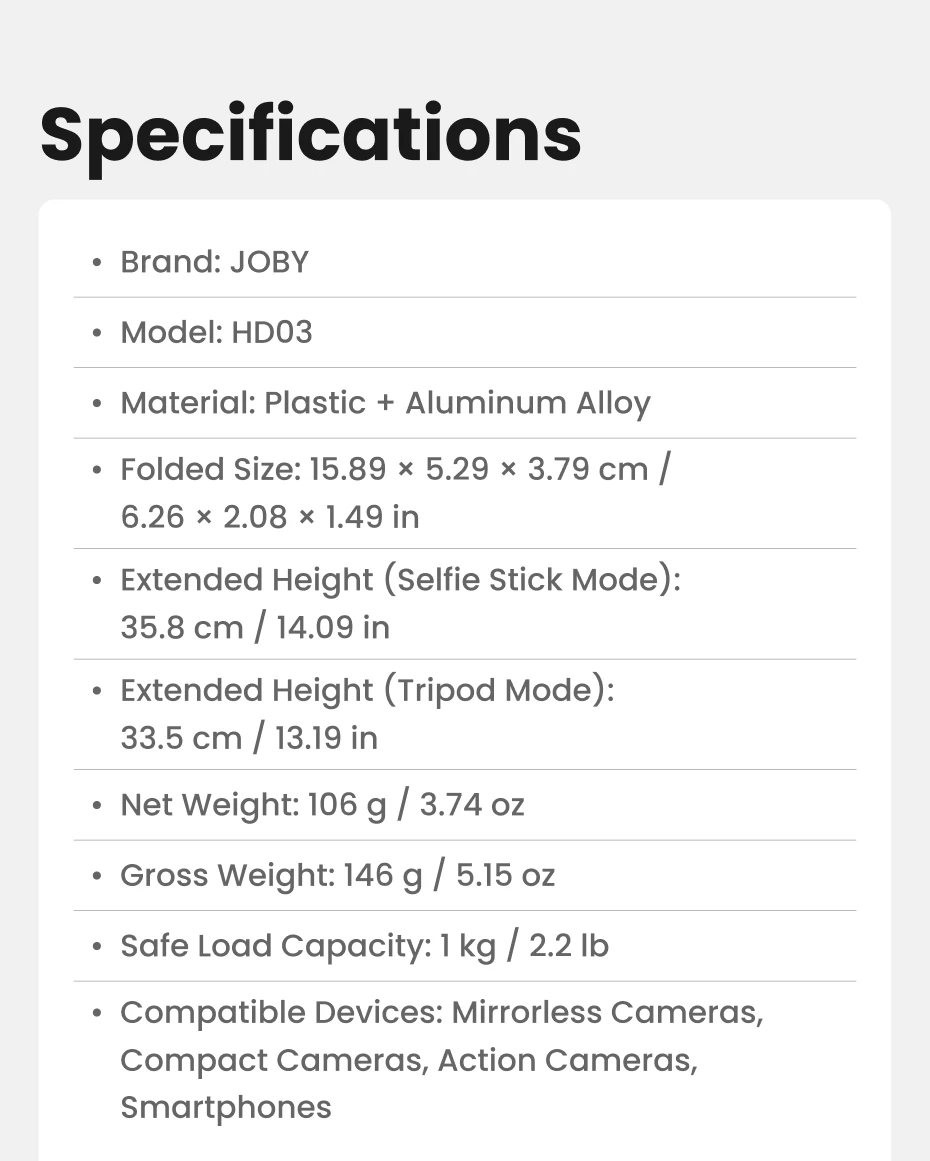The image size is (930, 1161).
Task: Click the Safe Load Capacity row
Action: (465, 946)
